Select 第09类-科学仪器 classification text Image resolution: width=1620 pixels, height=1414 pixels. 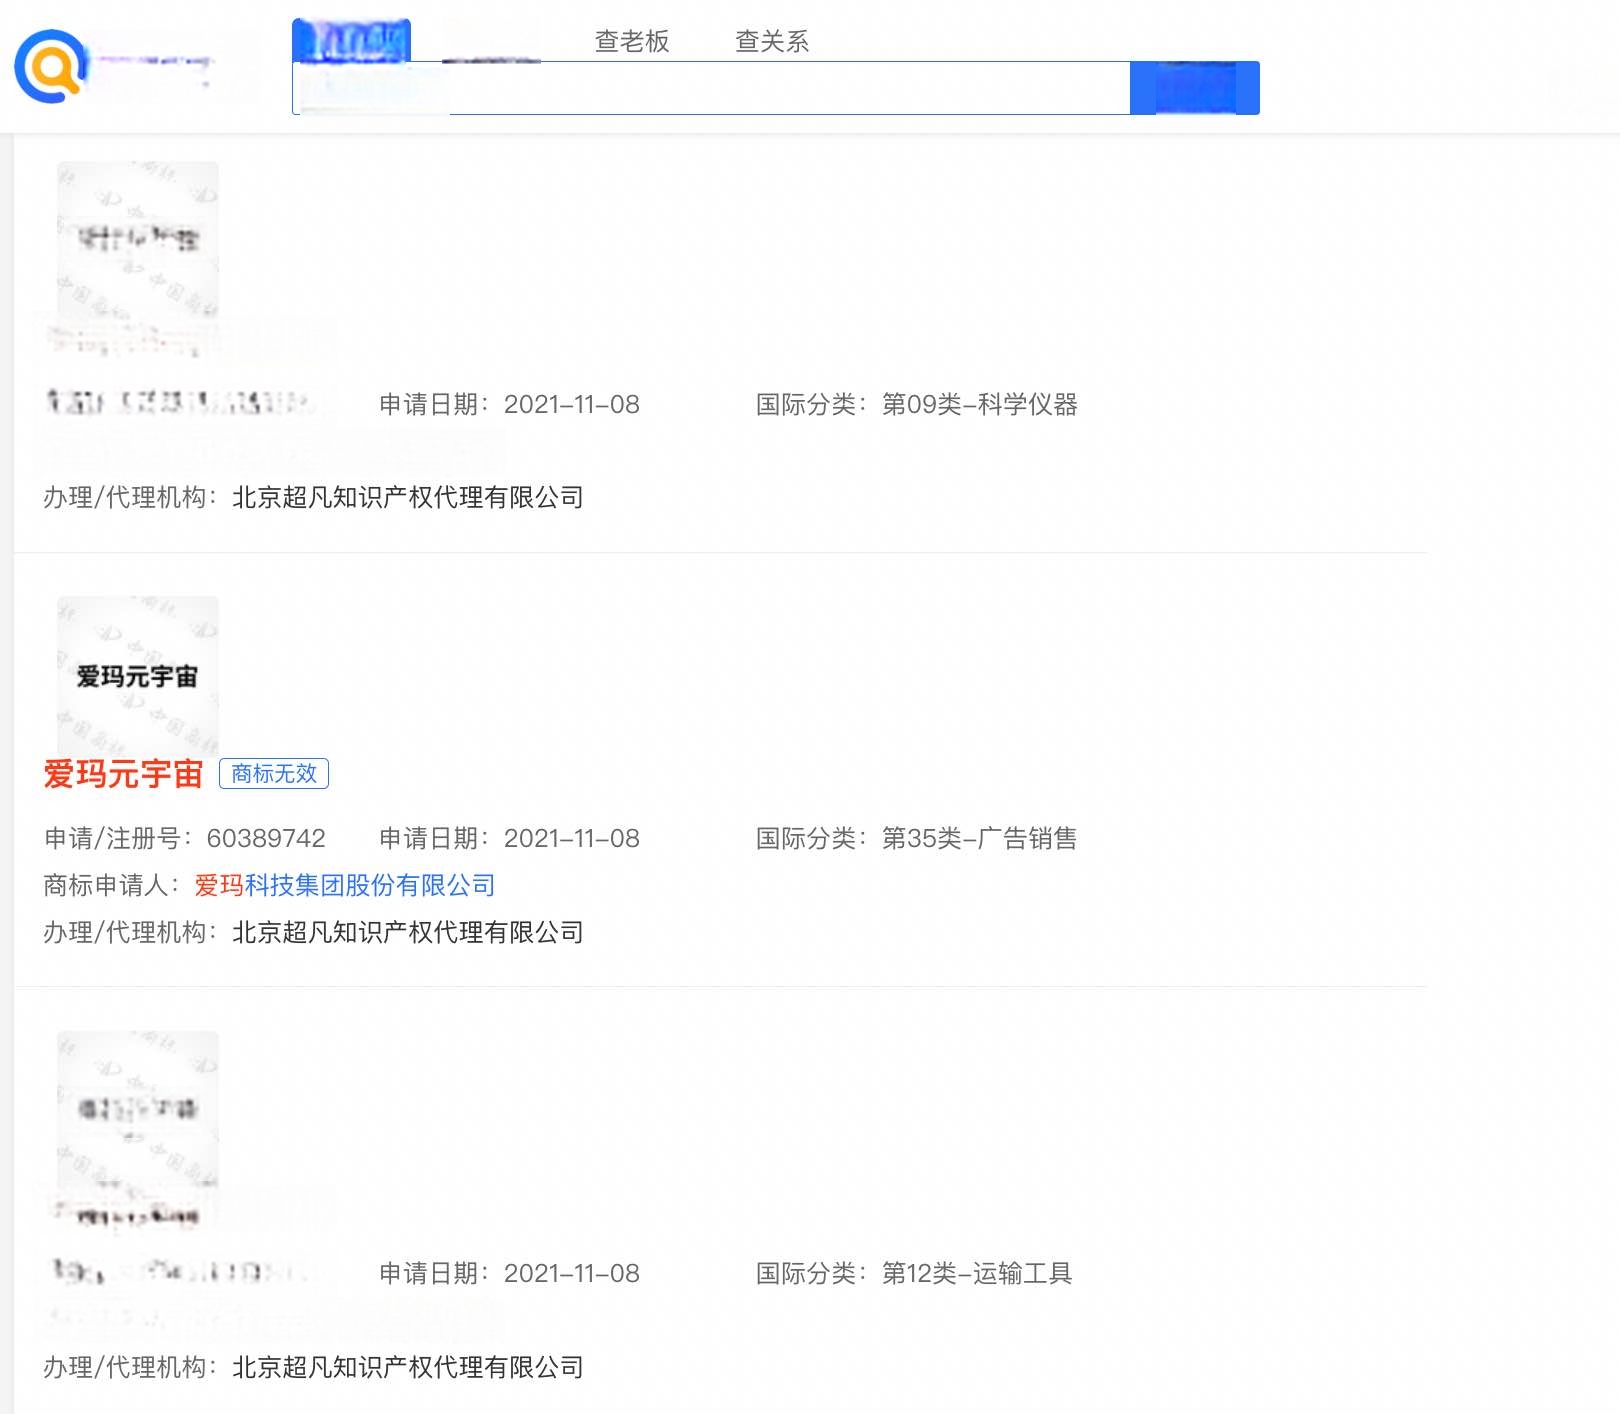click(x=980, y=404)
